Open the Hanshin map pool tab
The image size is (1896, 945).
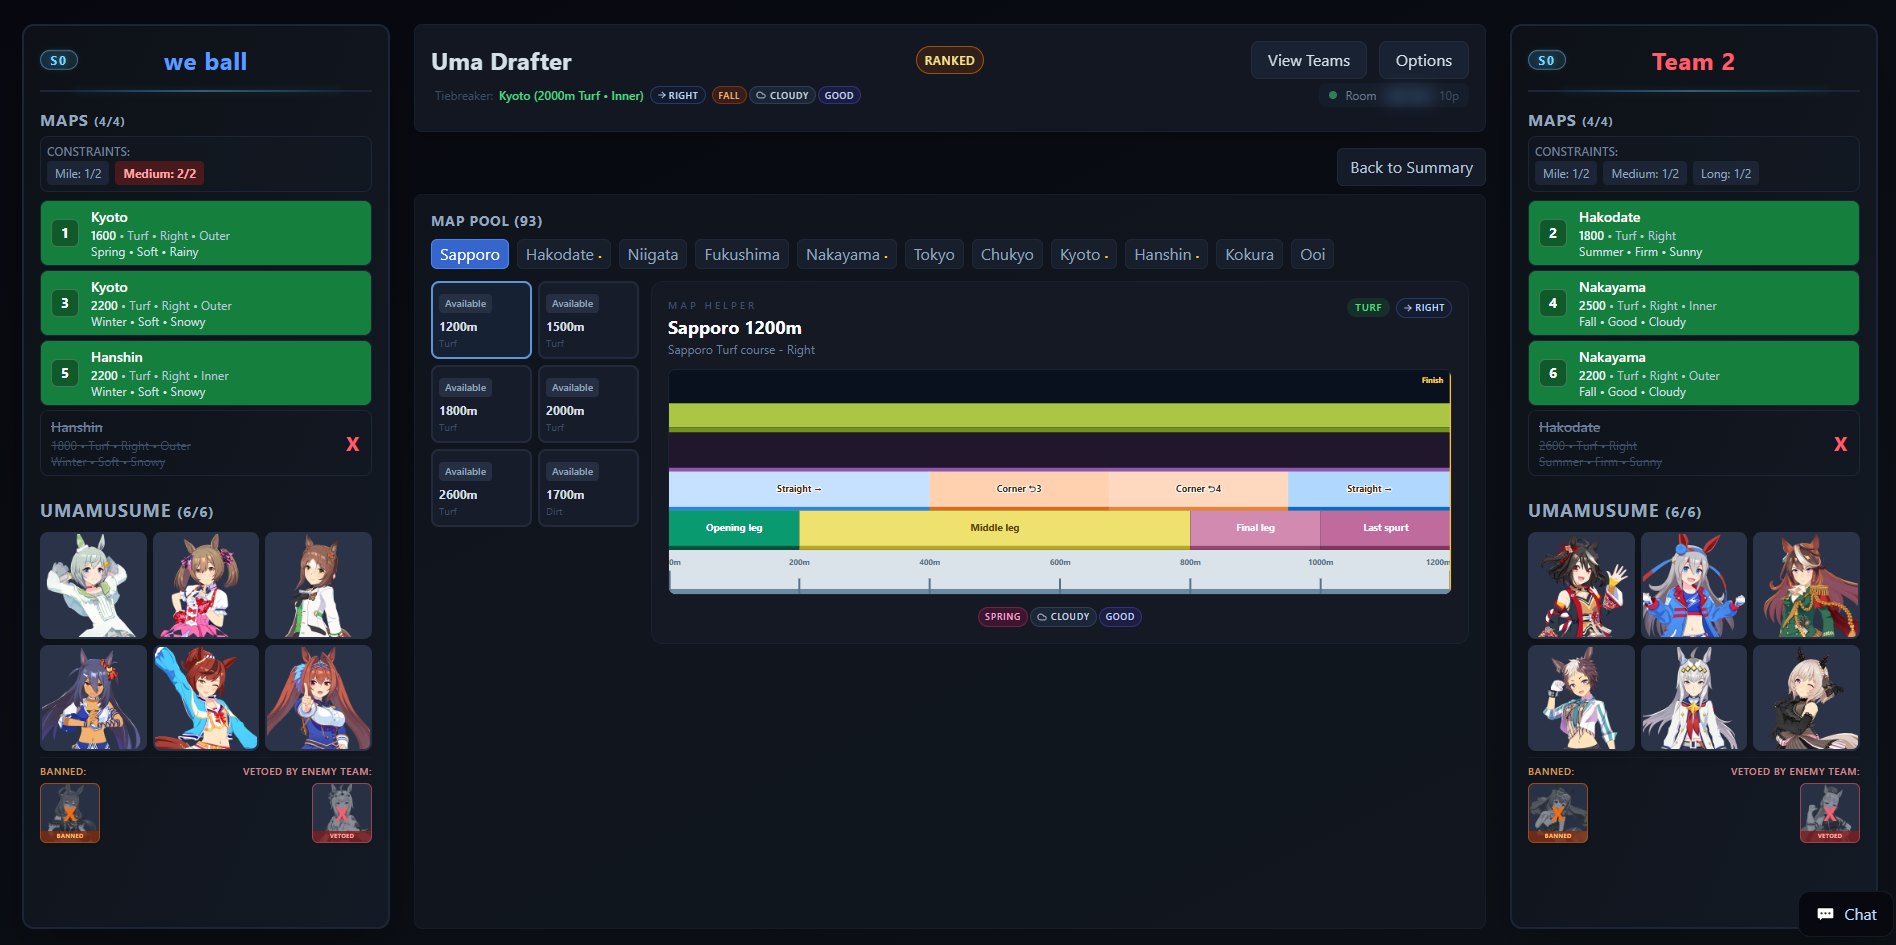pyautogui.click(x=1167, y=254)
